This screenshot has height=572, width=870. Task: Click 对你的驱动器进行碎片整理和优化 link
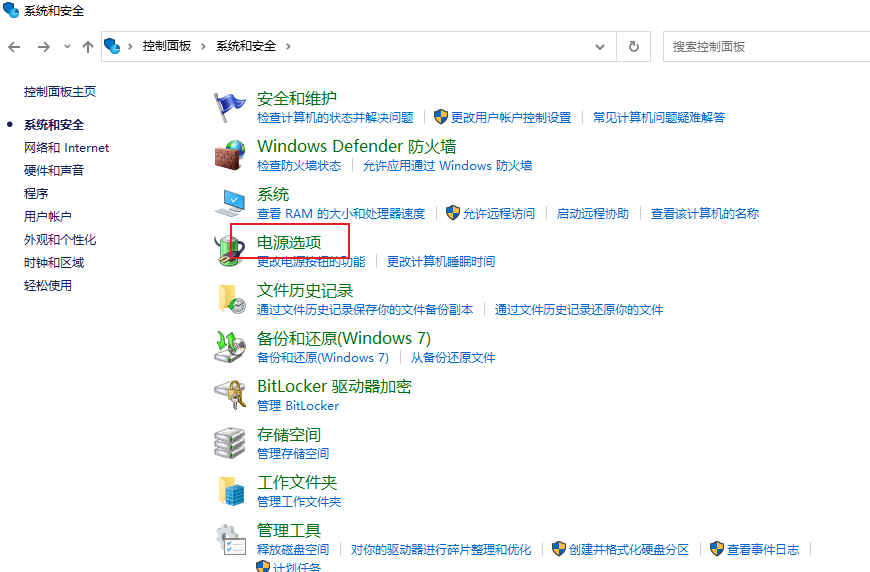441,550
